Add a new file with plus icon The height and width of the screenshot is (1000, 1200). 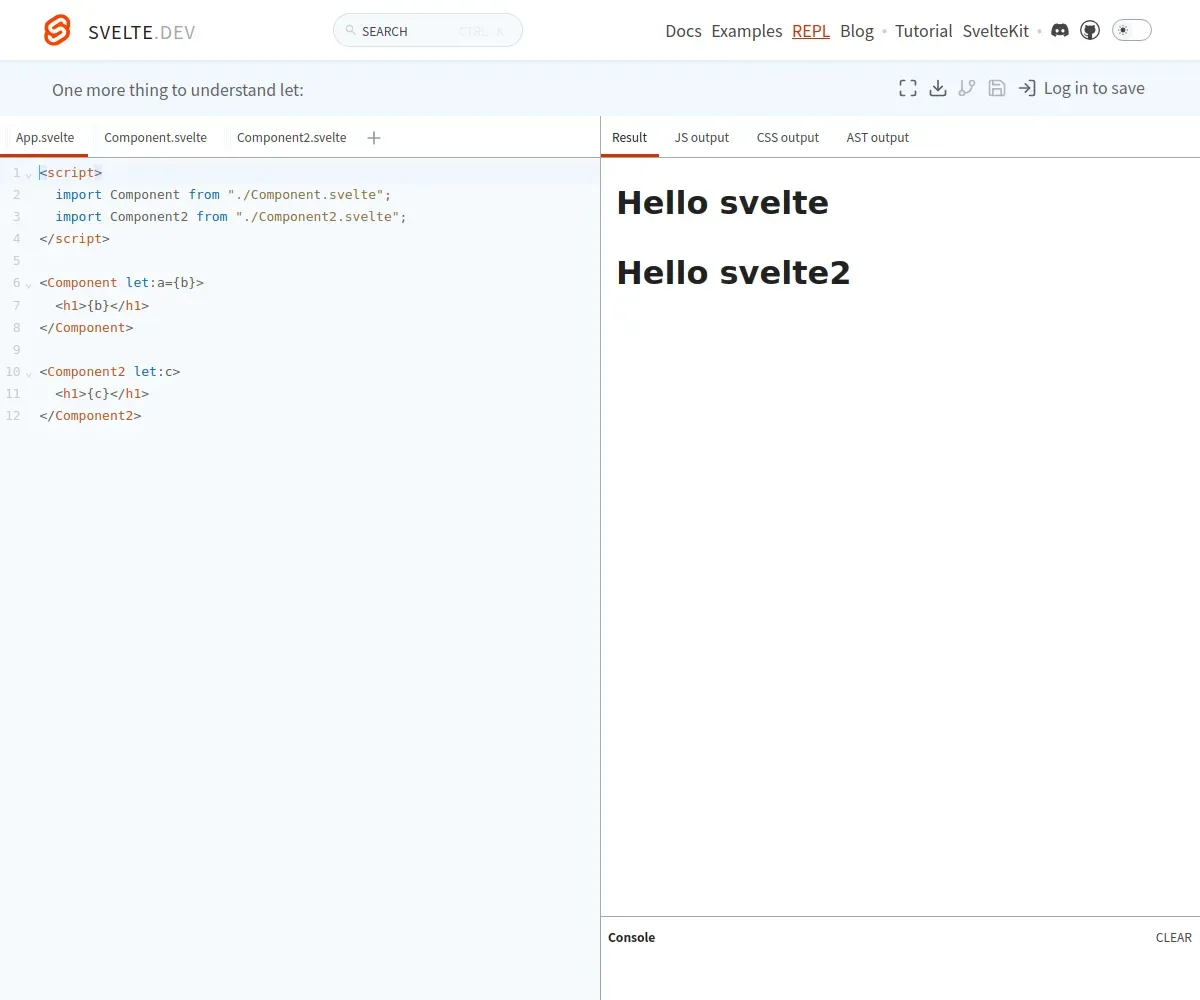(x=374, y=138)
